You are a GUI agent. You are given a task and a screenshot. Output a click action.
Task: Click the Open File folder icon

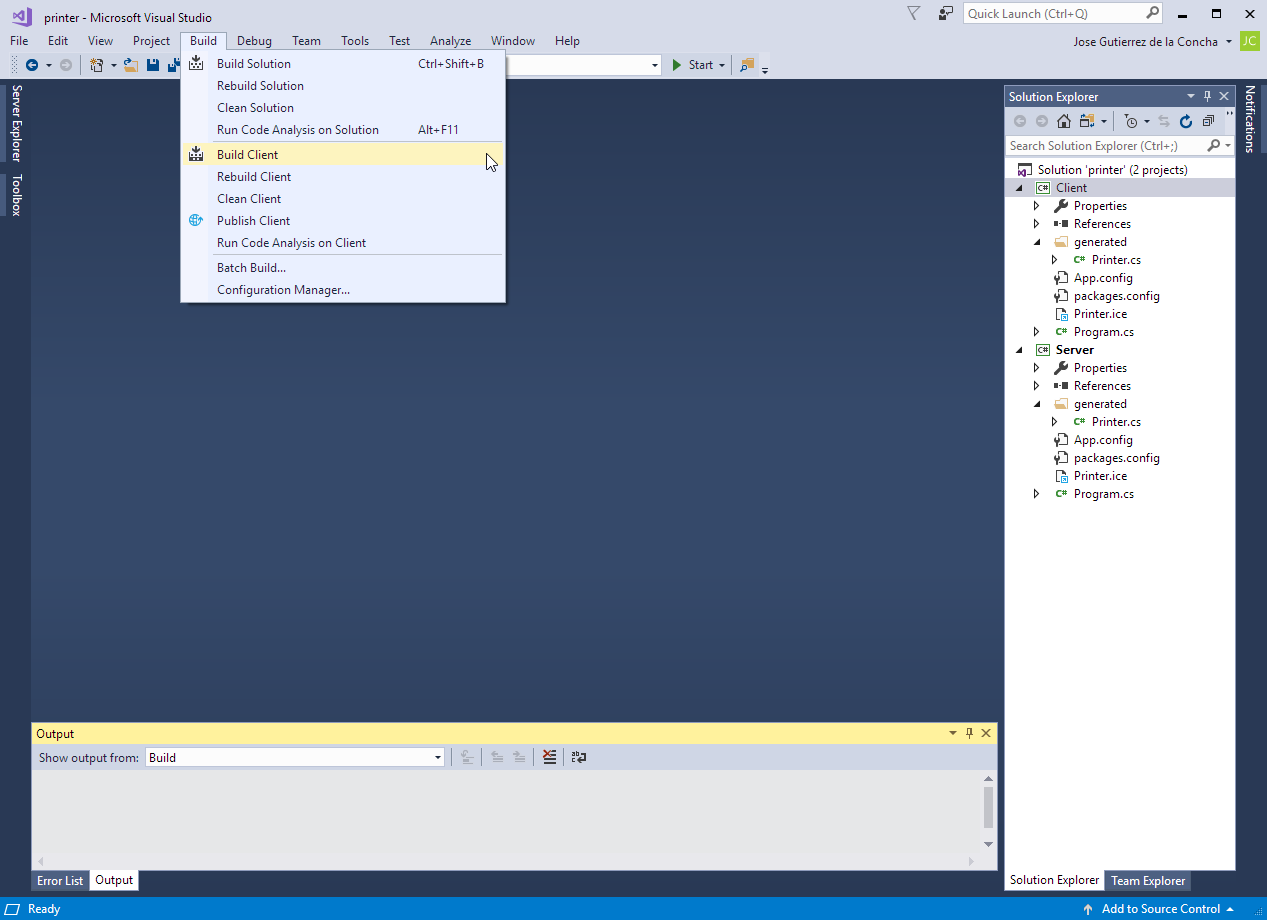point(130,65)
